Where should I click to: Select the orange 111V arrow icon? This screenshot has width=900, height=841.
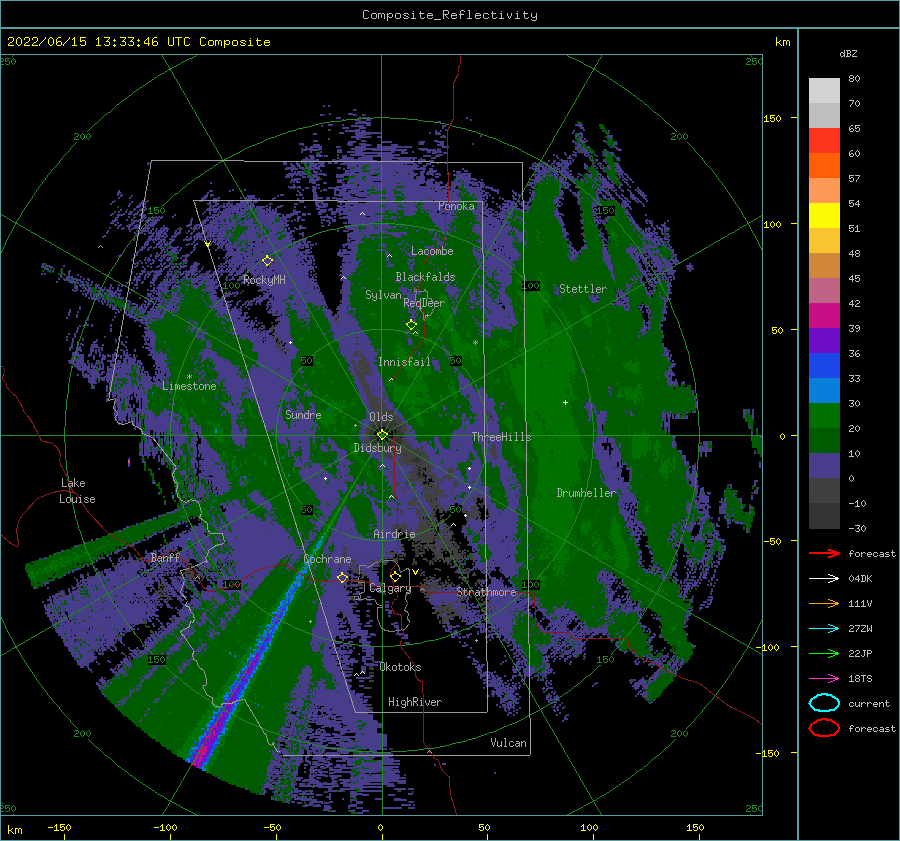click(824, 603)
